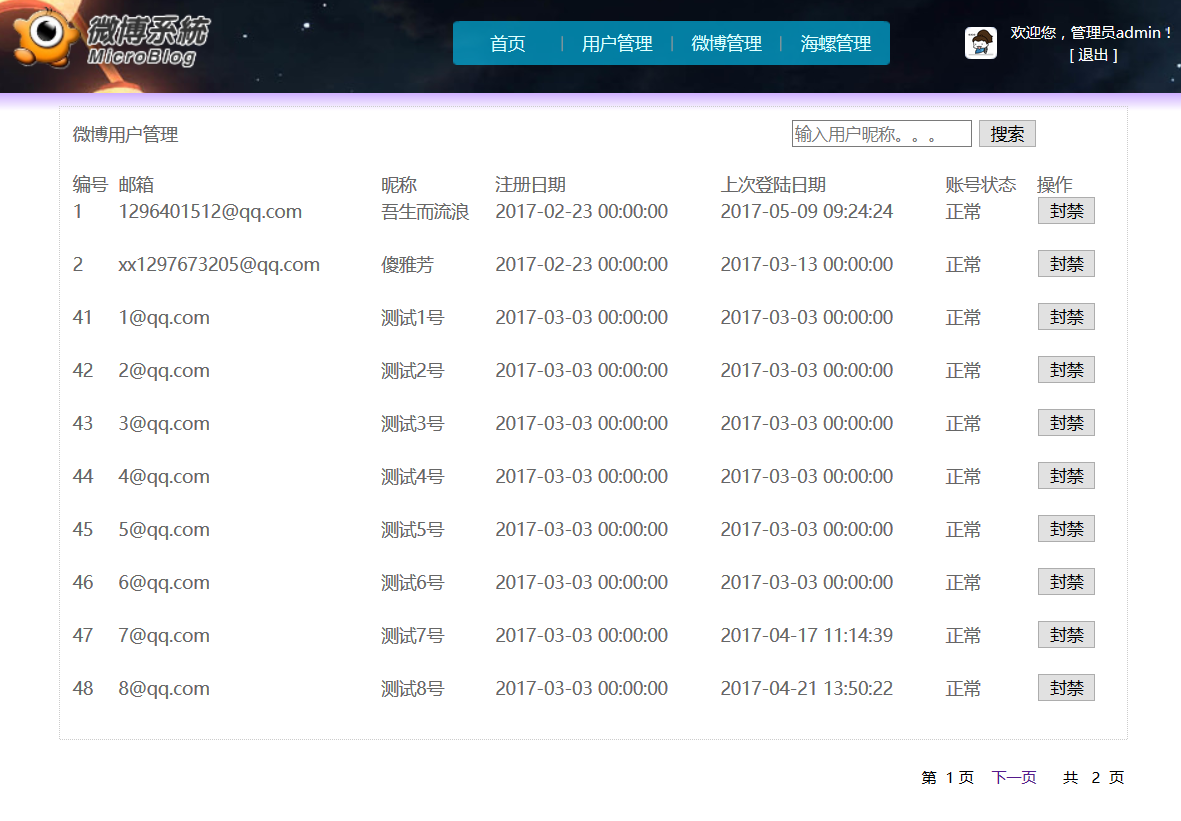Image resolution: width=1181 pixels, height=821 pixels.
Task: Open the 首页 menu item
Action: (508, 44)
